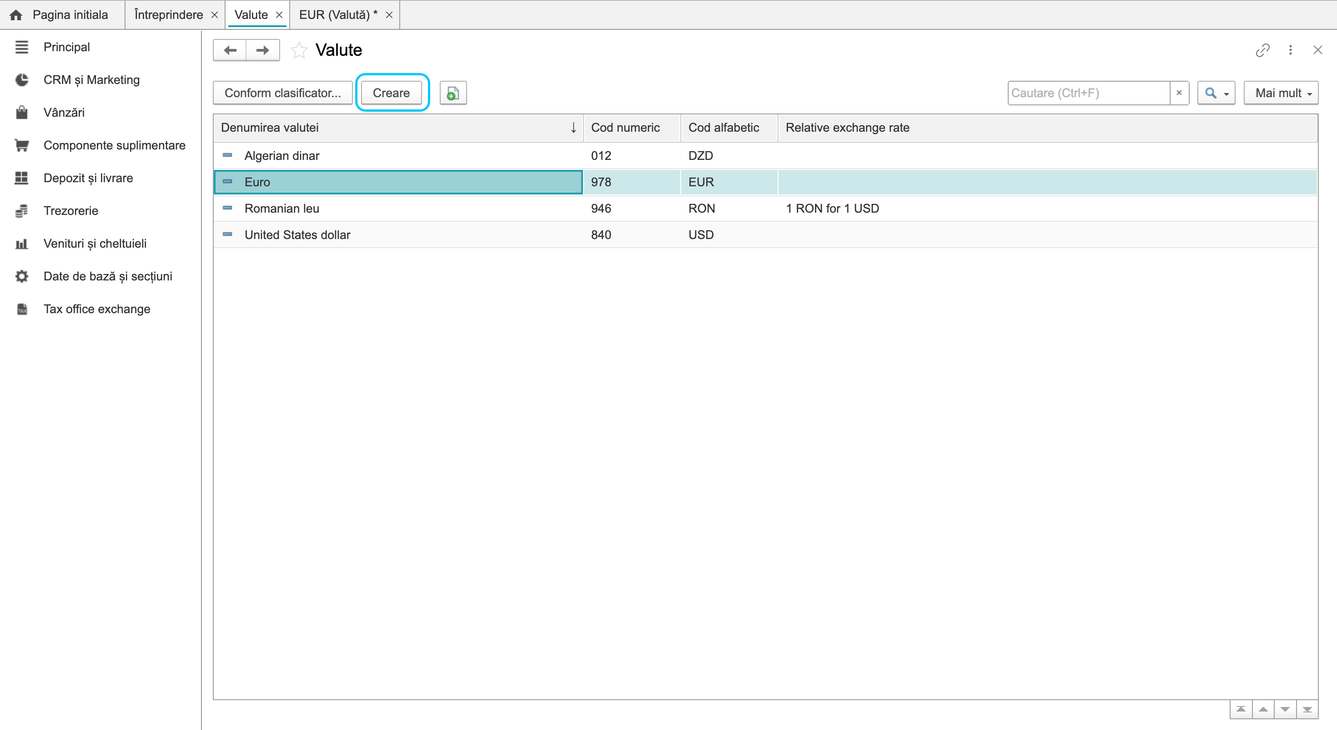Select the Algerian dinar row
1337x730 pixels.
click(765, 156)
